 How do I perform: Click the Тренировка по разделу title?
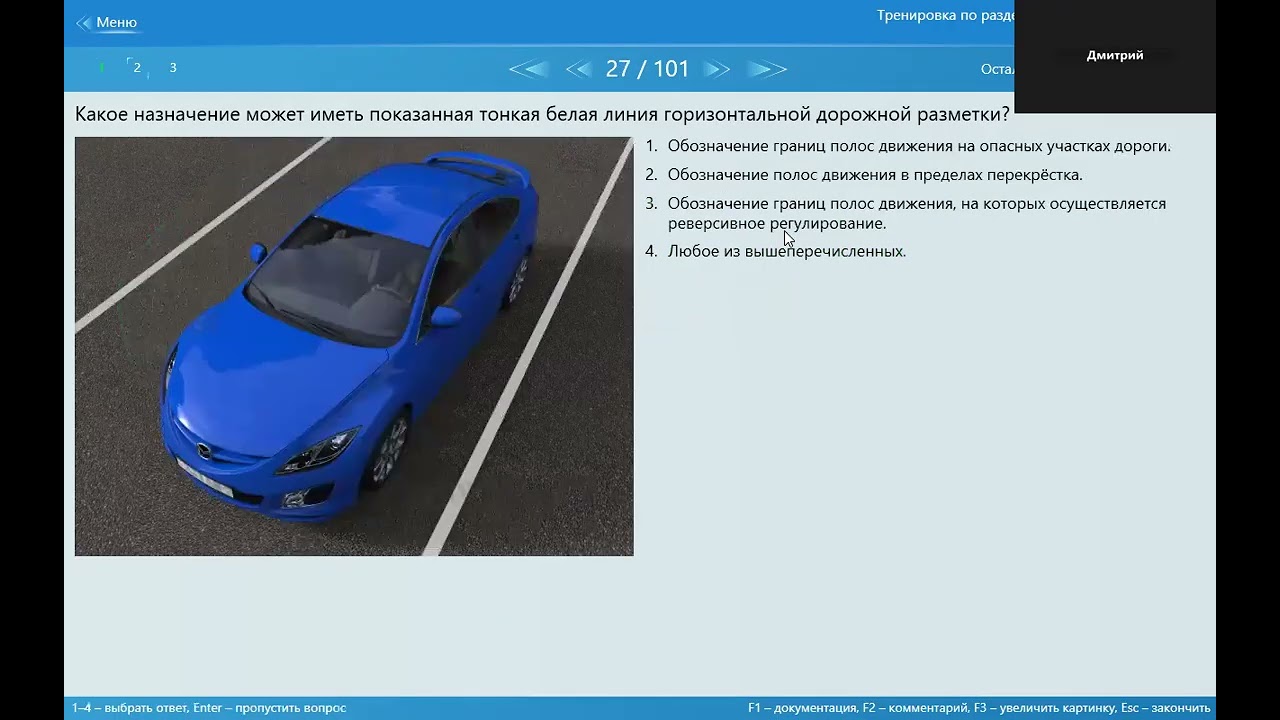tap(945, 16)
